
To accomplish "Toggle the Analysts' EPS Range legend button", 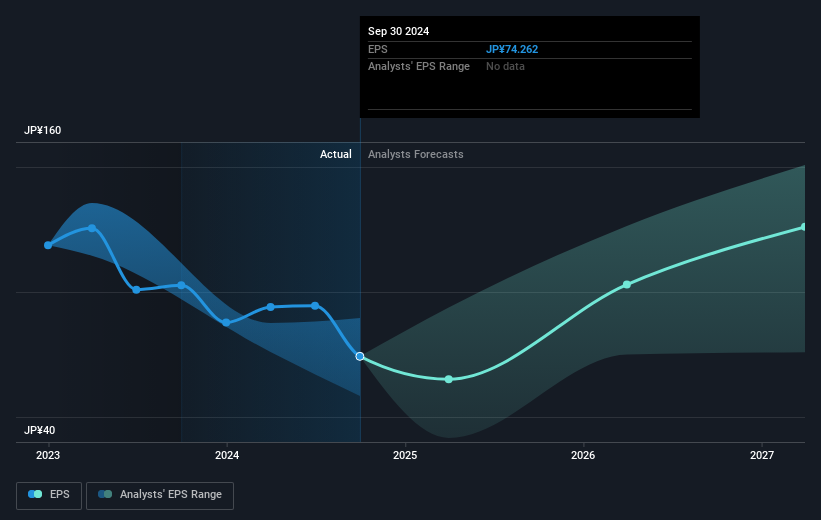I will (160, 494).
